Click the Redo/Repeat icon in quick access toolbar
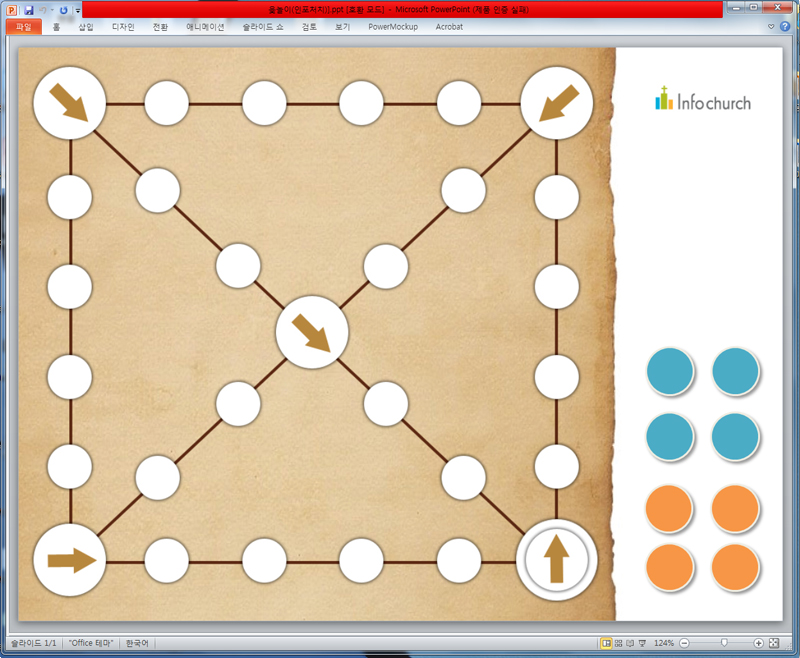This screenshot has width=800, height=658. pos(64,9)
